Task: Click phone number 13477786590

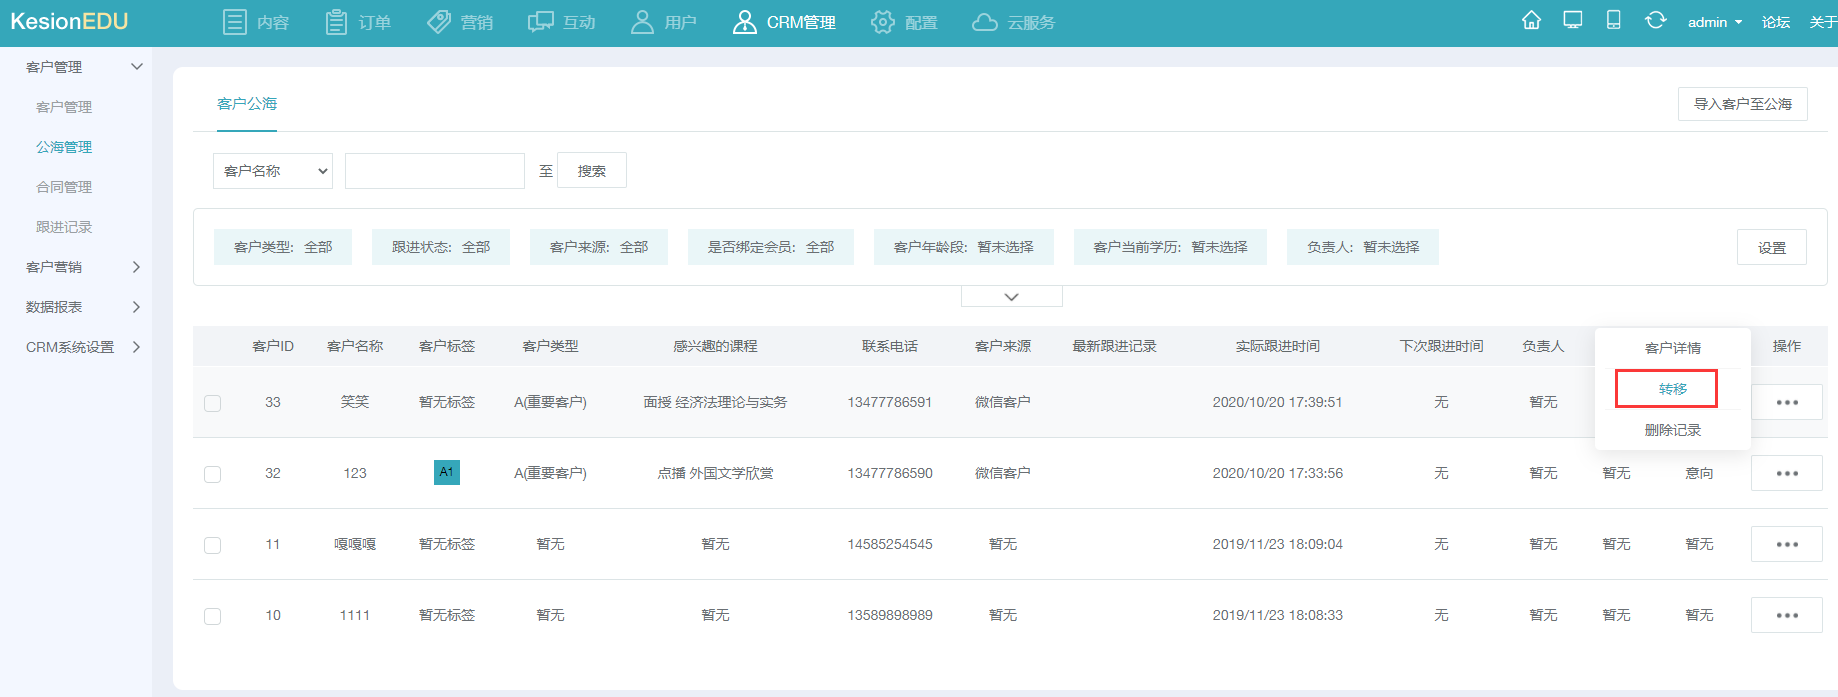Action: click(890, 473)
